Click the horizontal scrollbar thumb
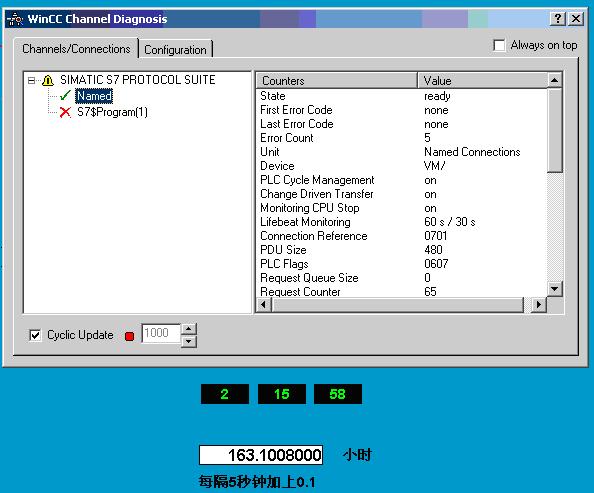The height and width of the screenshot is (493, 594). 398,304
